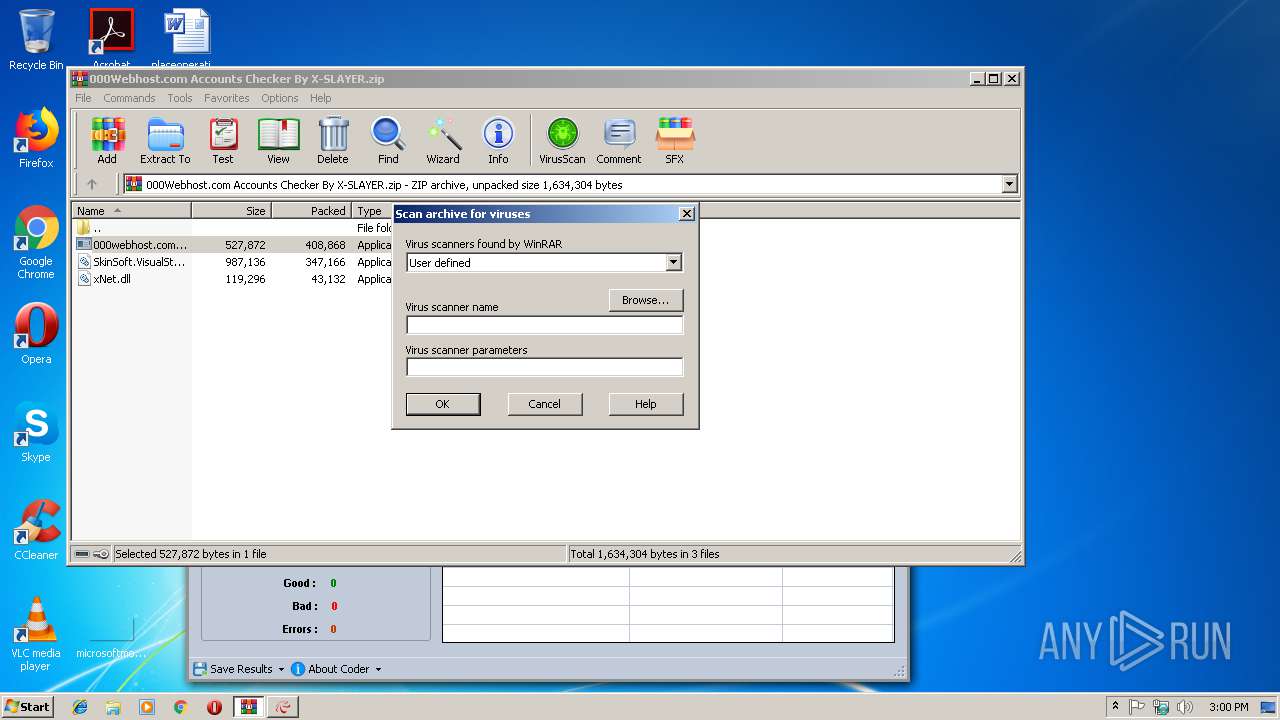Click the Windows Media Player taskbar icon
The height and width of the screenshot is (720, 1280).
tap(147, 707)
